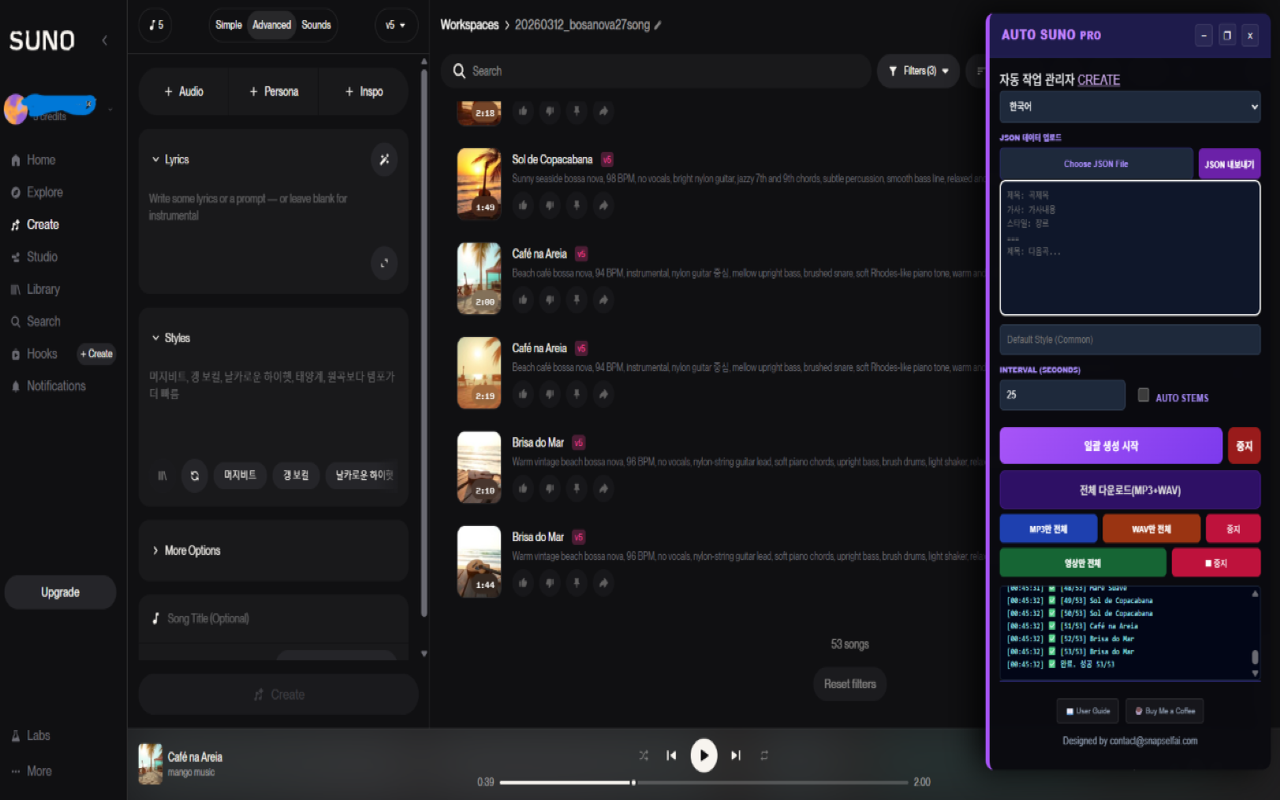The height and width of the screenshot is (800, 1280).
Task: Share the 2:00 Café na Areia track
Action: coord(603,300)
